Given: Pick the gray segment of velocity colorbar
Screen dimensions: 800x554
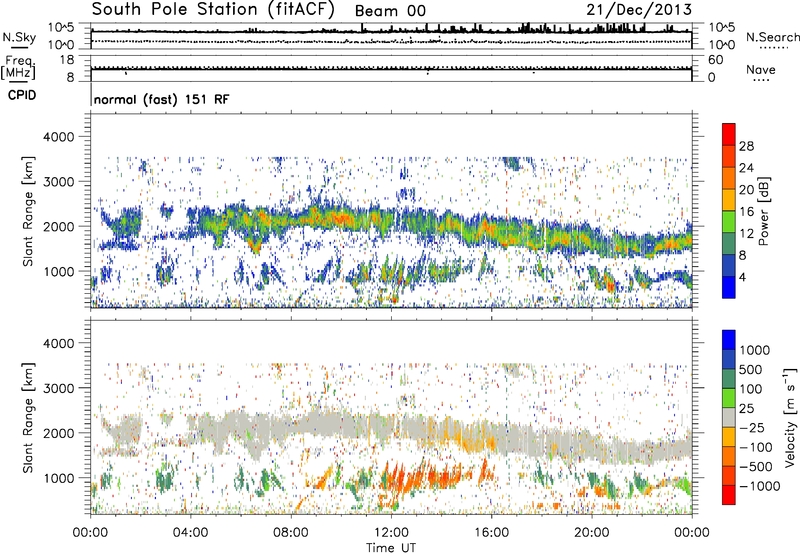Looking at the screenshot, I should 729,418.
